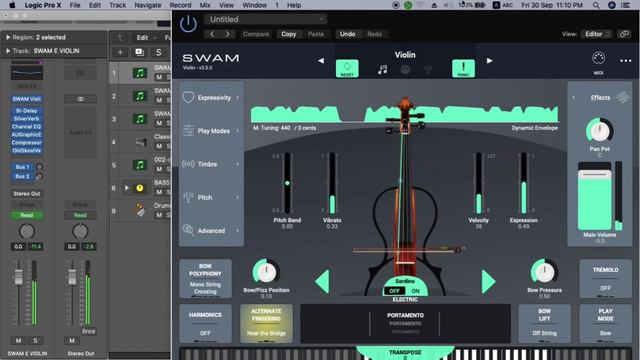Click the green Panic exclamation button
This screenshot has height=360, width=640.
tap(463, 68)
